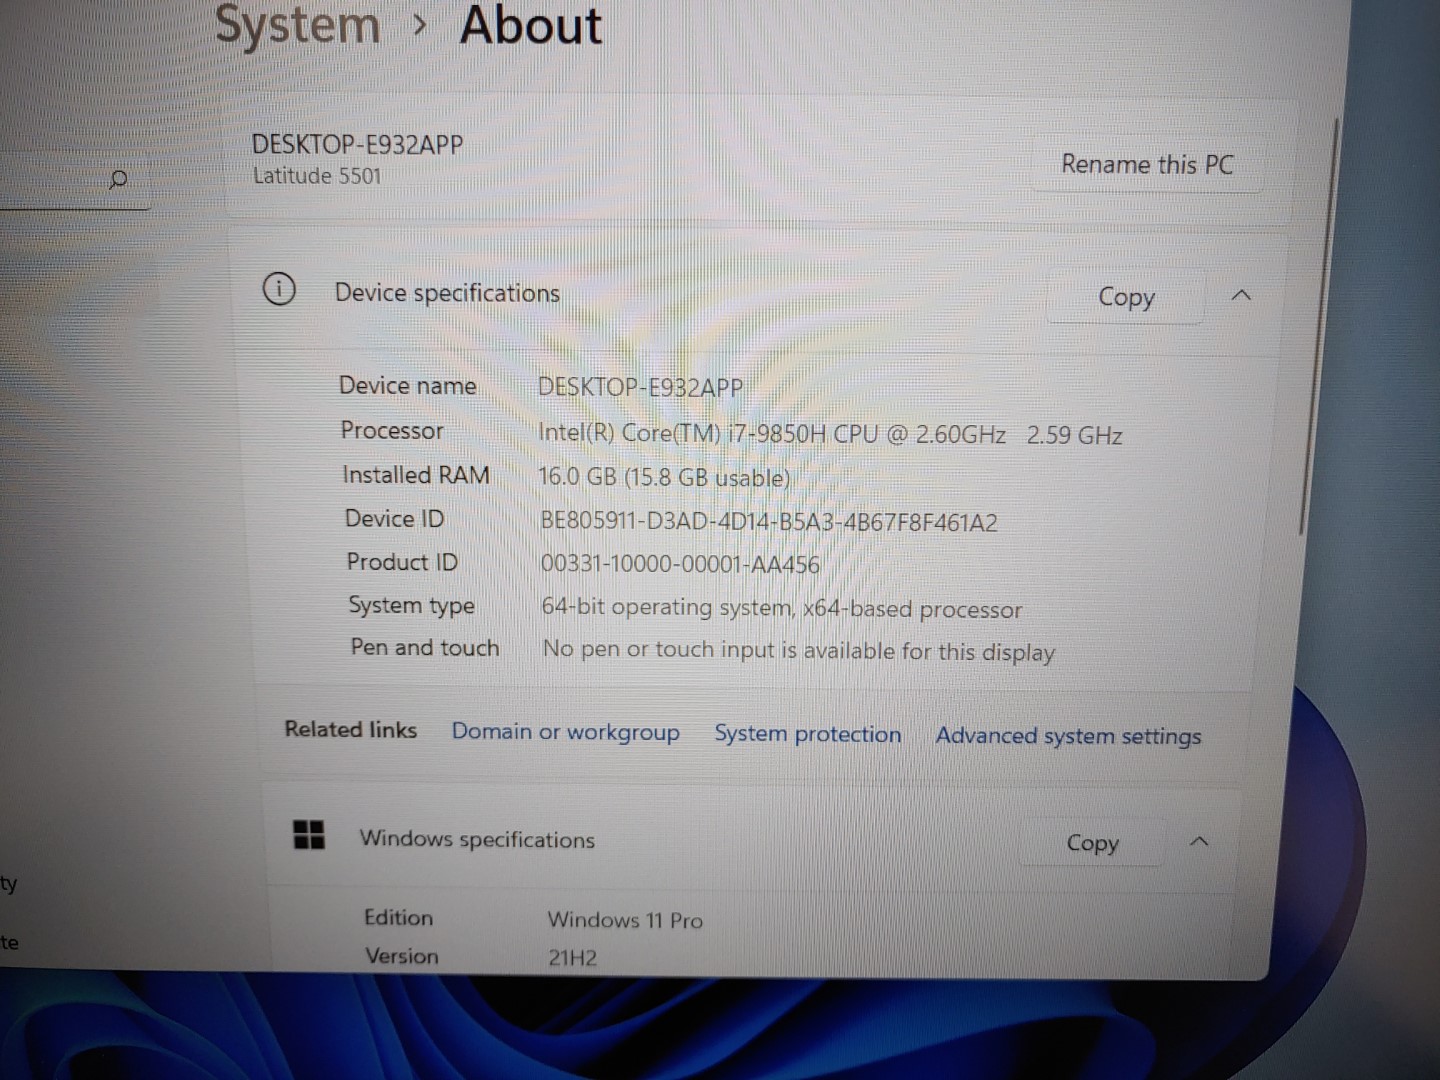Click the About page title

(x=531, y=25)
